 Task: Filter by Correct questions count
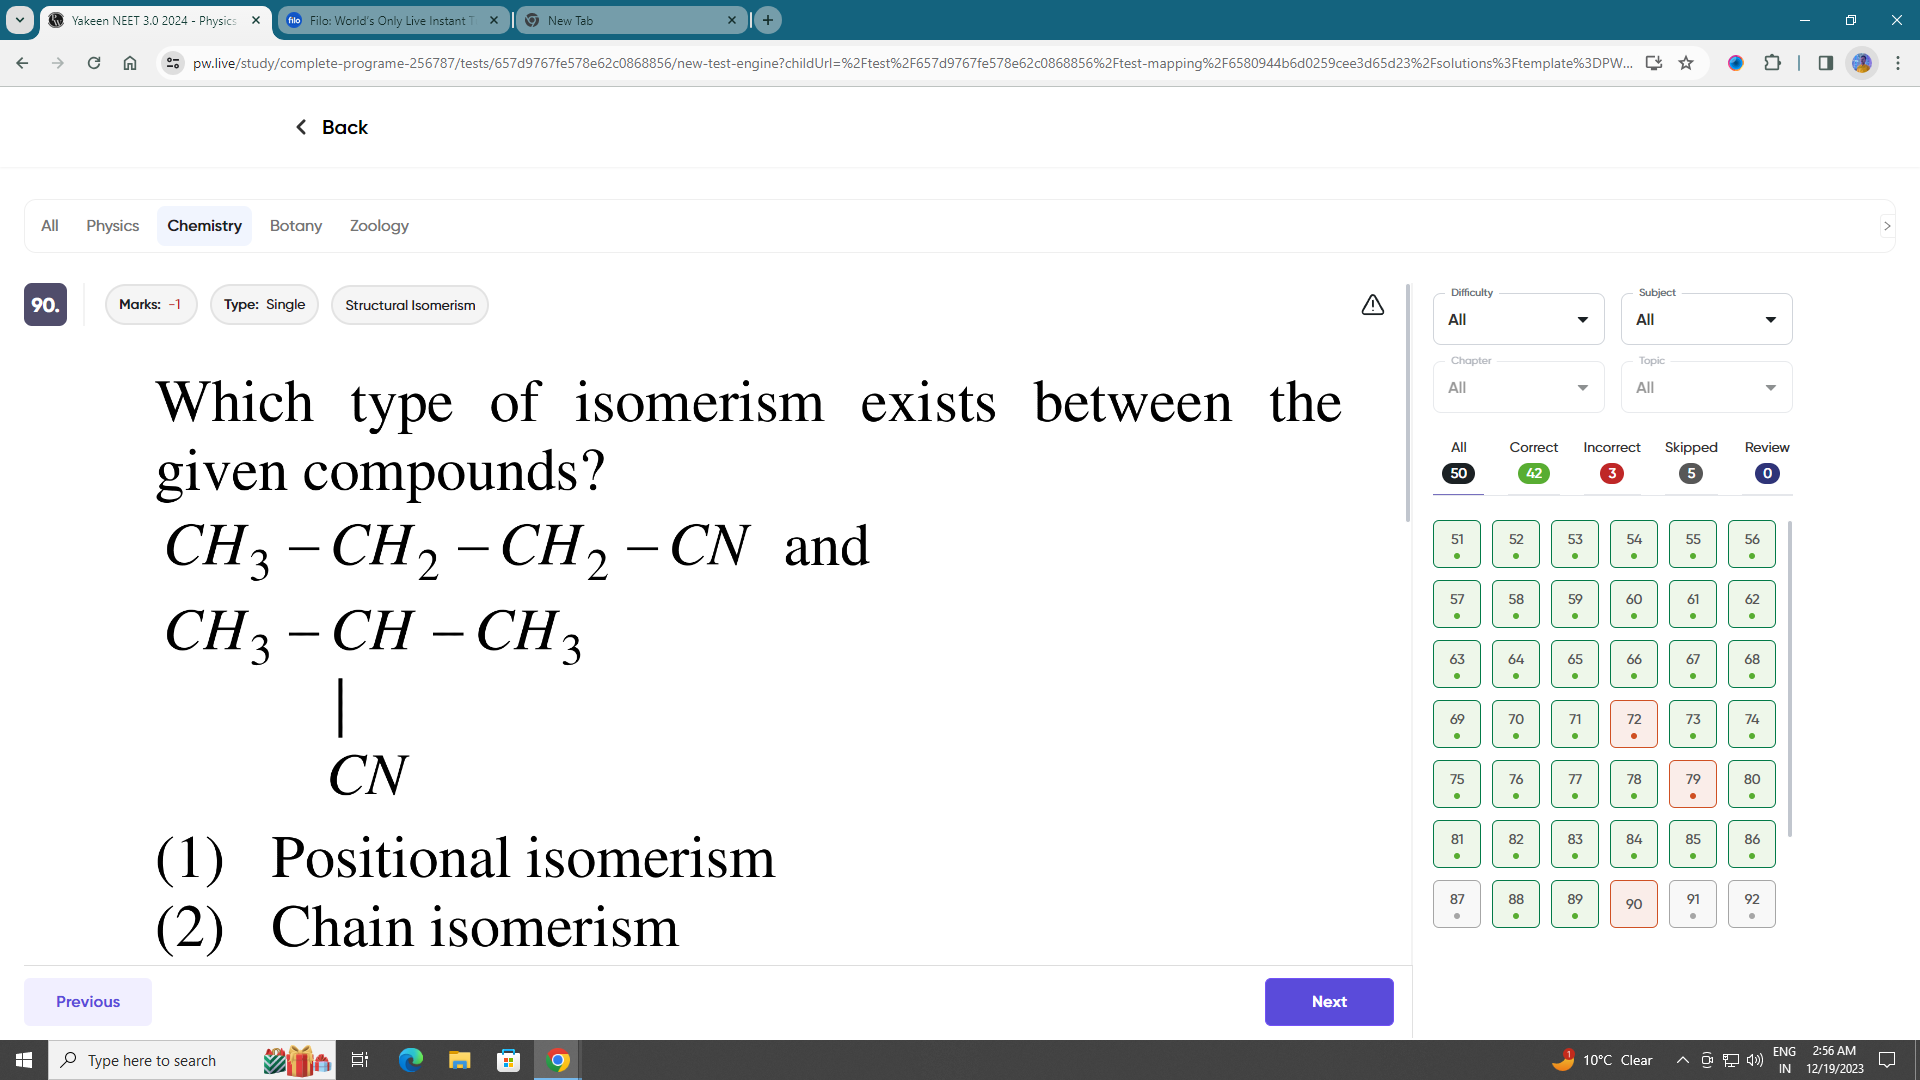1533,473
